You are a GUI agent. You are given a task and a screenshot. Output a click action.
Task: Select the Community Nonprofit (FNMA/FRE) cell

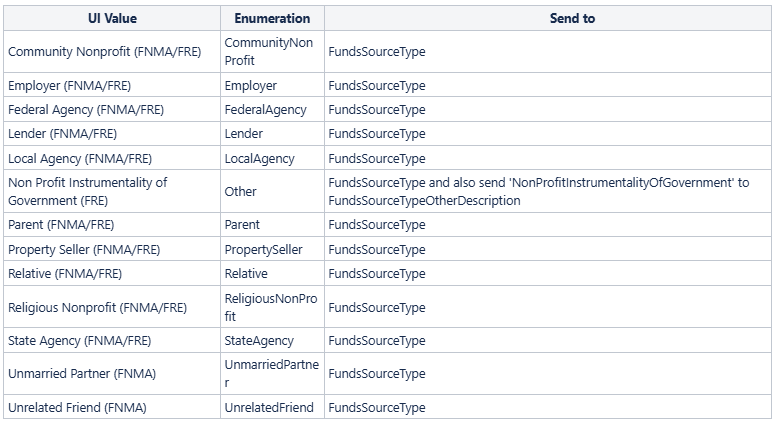pyautogui.click(x=112, y=51)
